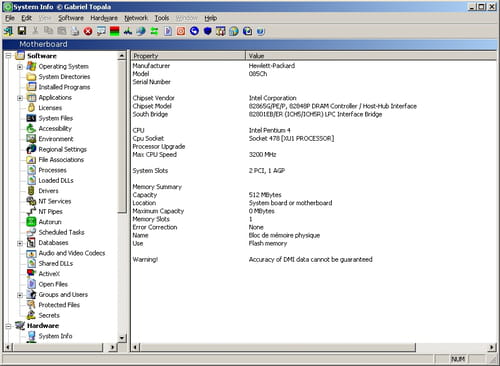Click the first toolbar icon left of save

(x=8, y=31)
